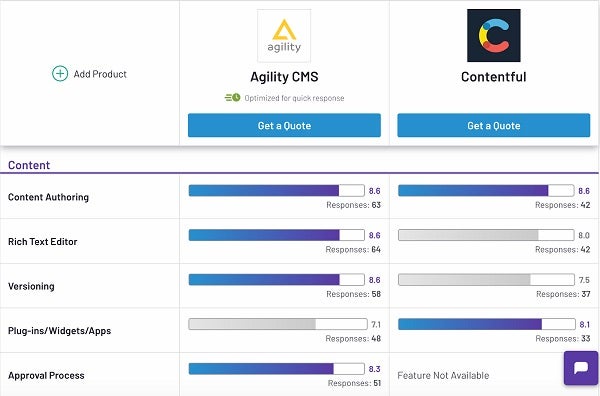Open the chat widget icon

click(x=581, y=368)
